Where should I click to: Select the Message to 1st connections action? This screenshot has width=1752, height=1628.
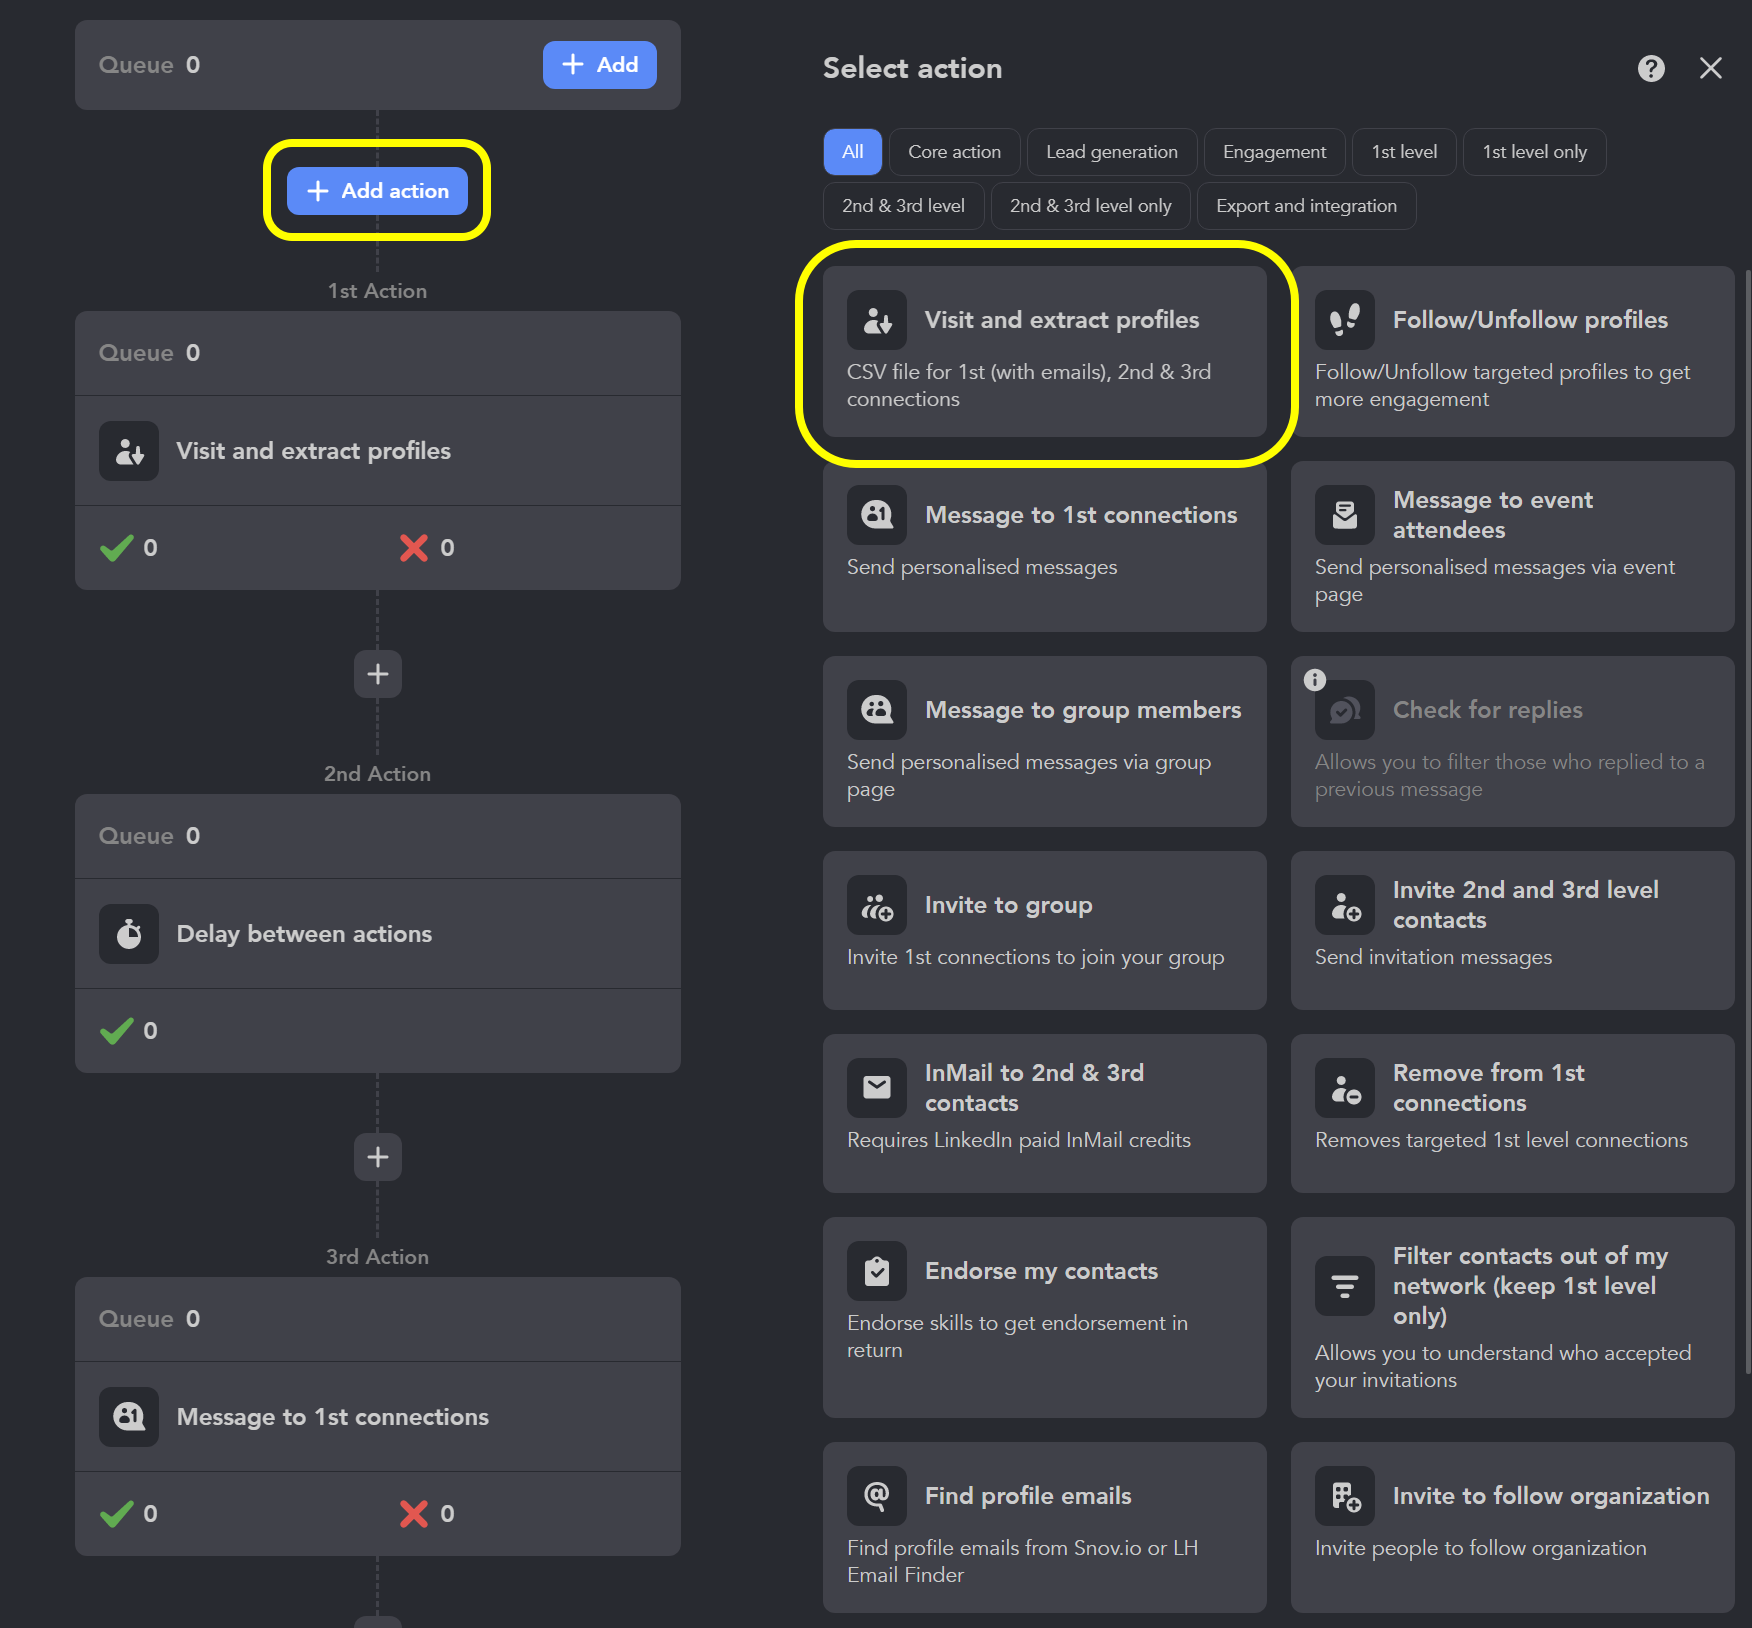[x=1044, y=545]
